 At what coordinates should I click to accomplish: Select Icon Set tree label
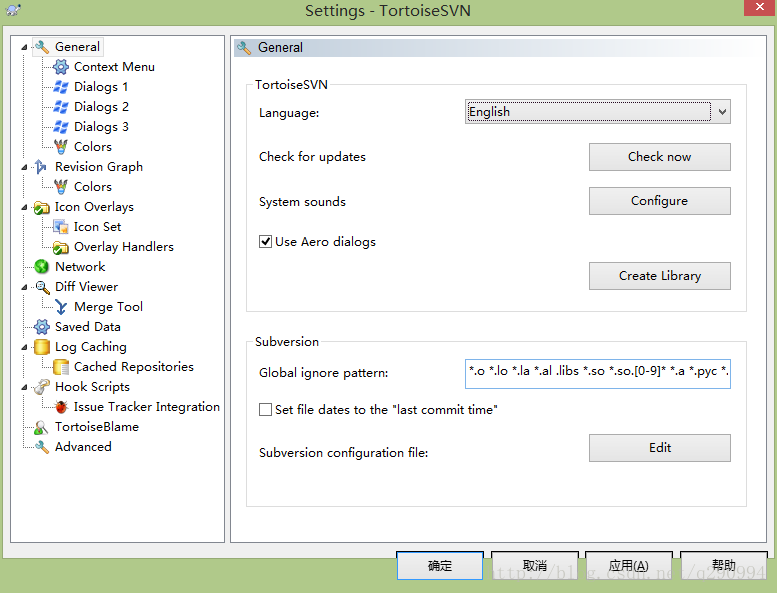point(97,227)
